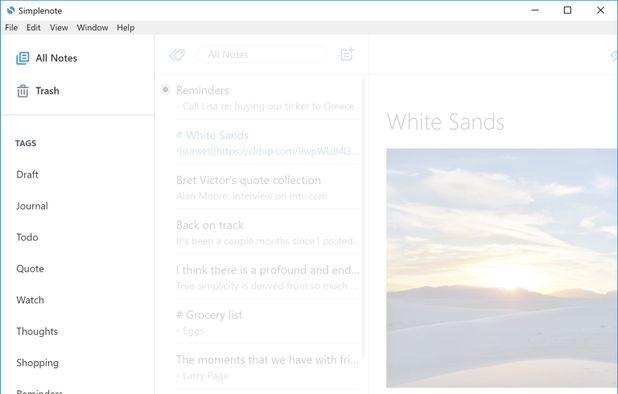This screenshot has height=394, width=618.
Task: Click the White Sands sunset image
Action: [501, 268]
